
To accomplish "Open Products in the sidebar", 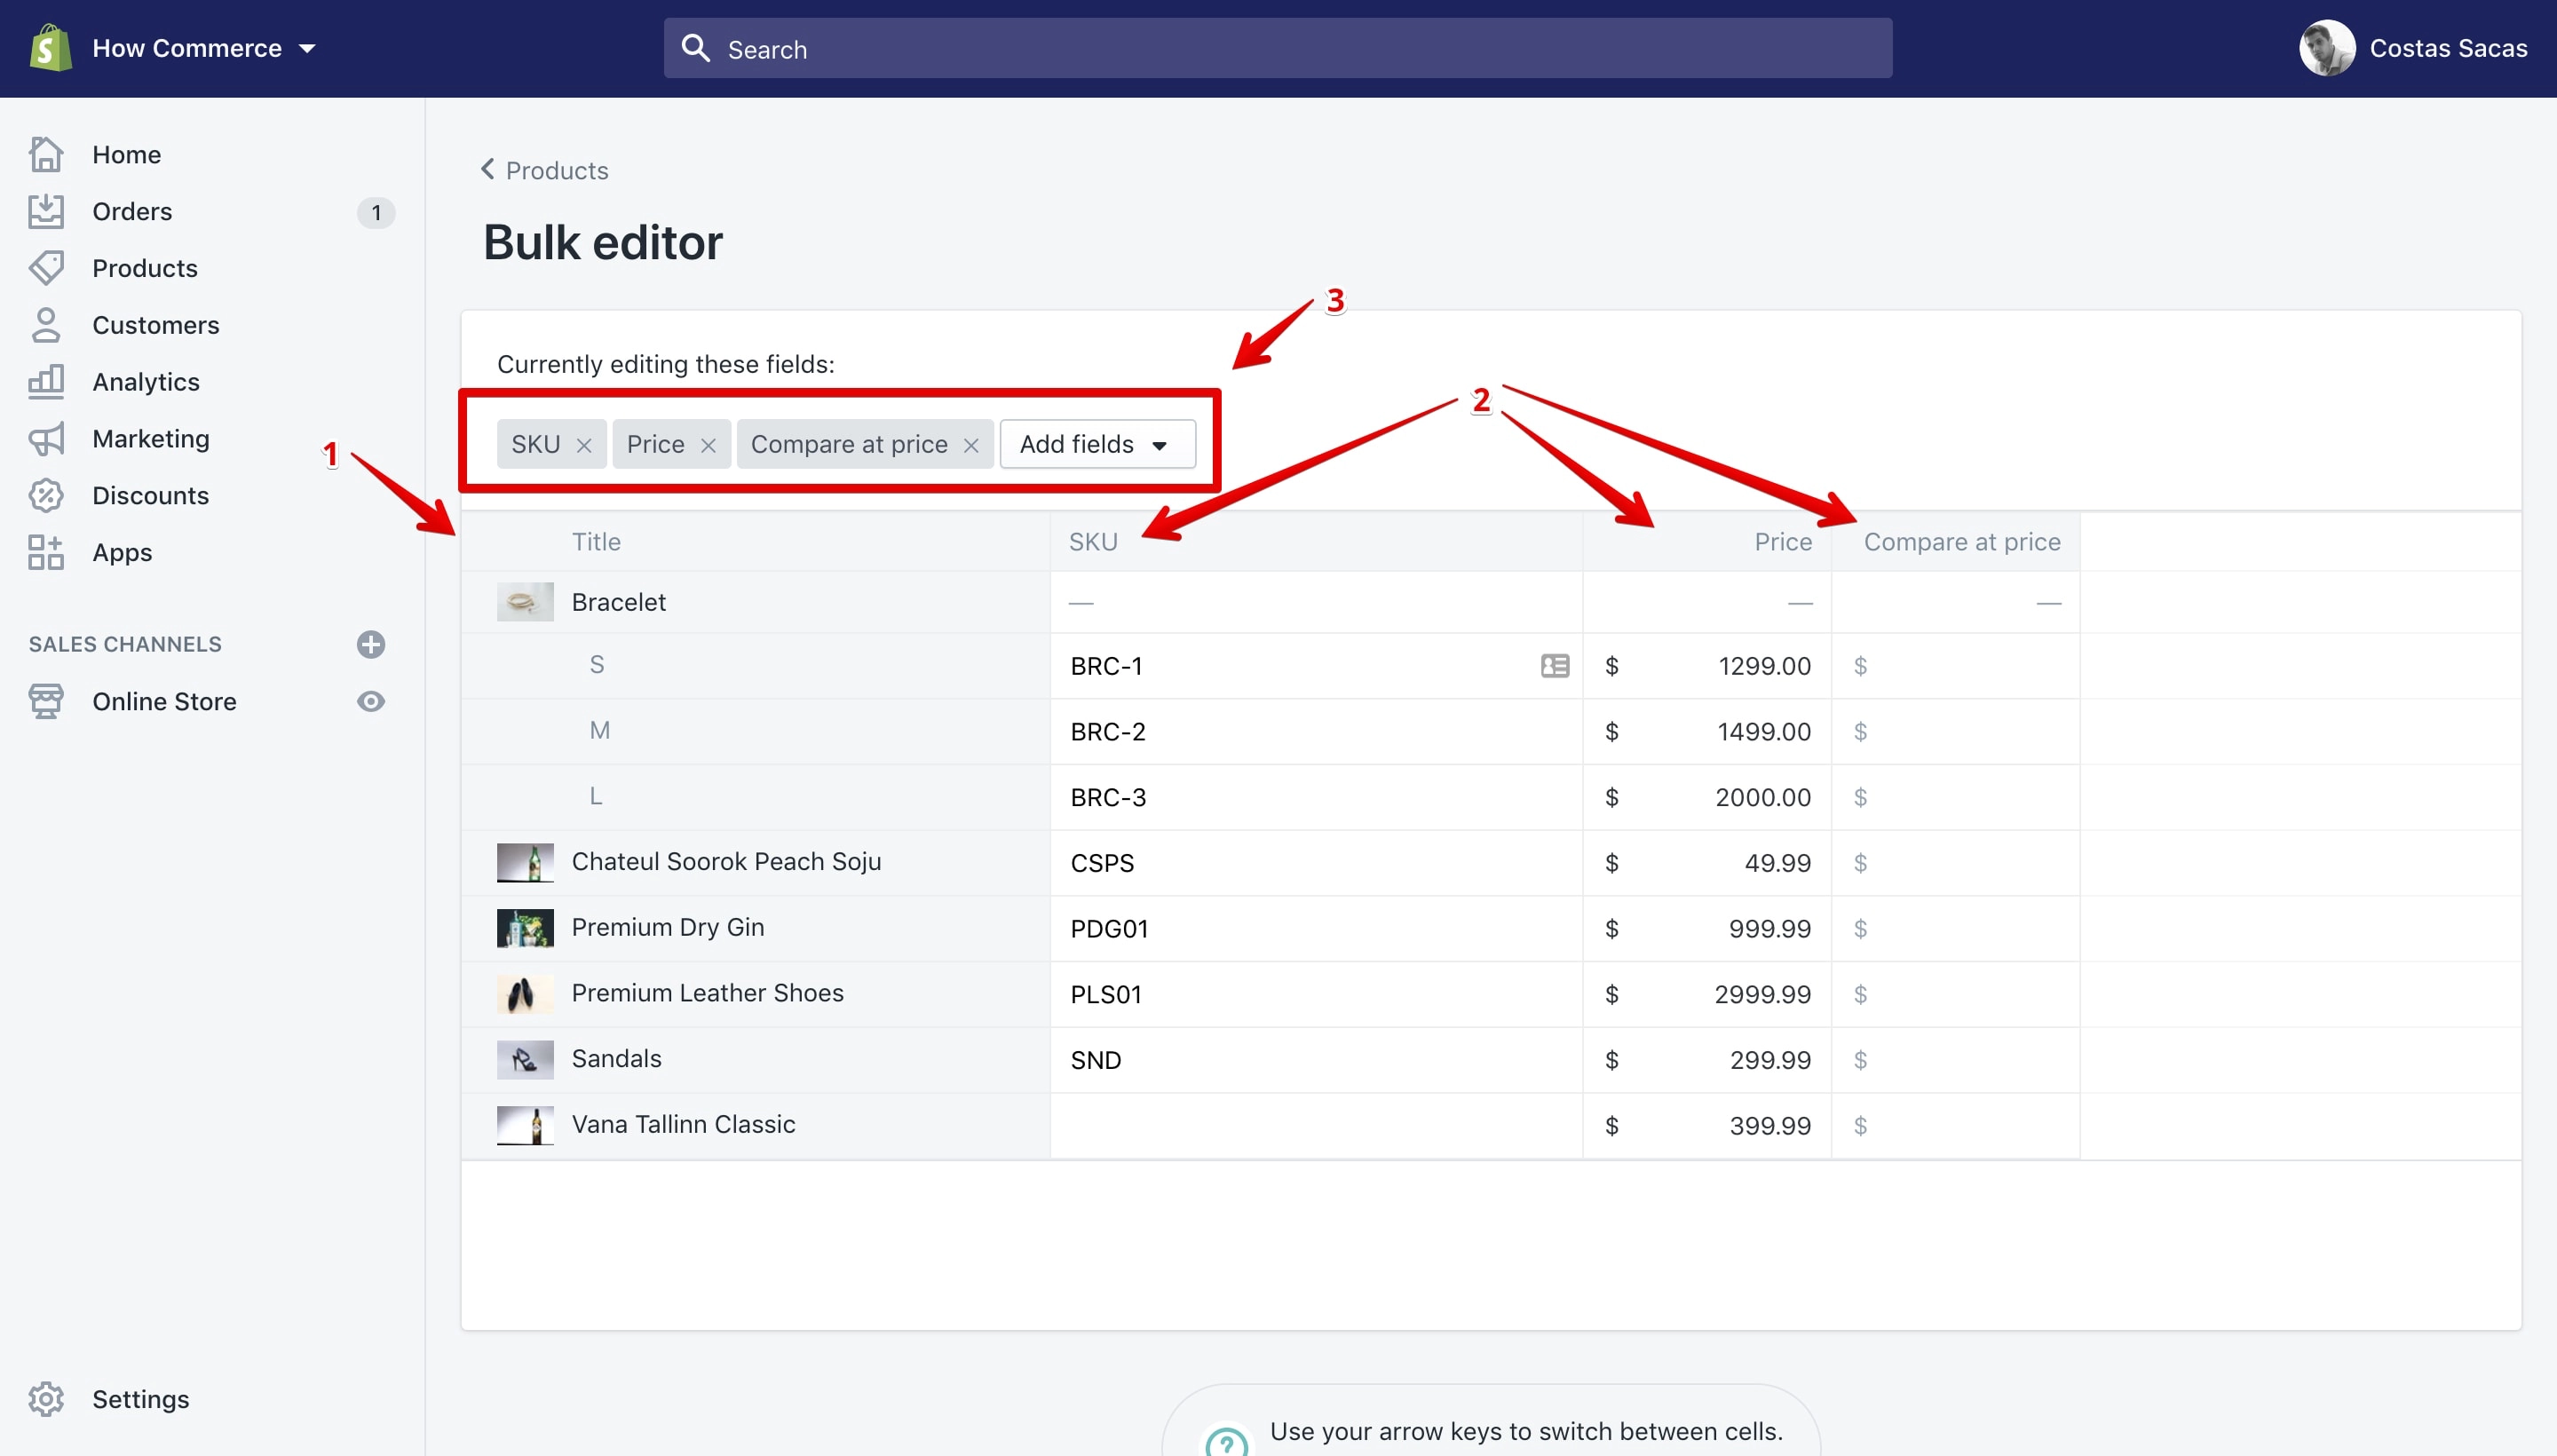I will (145, 268).
